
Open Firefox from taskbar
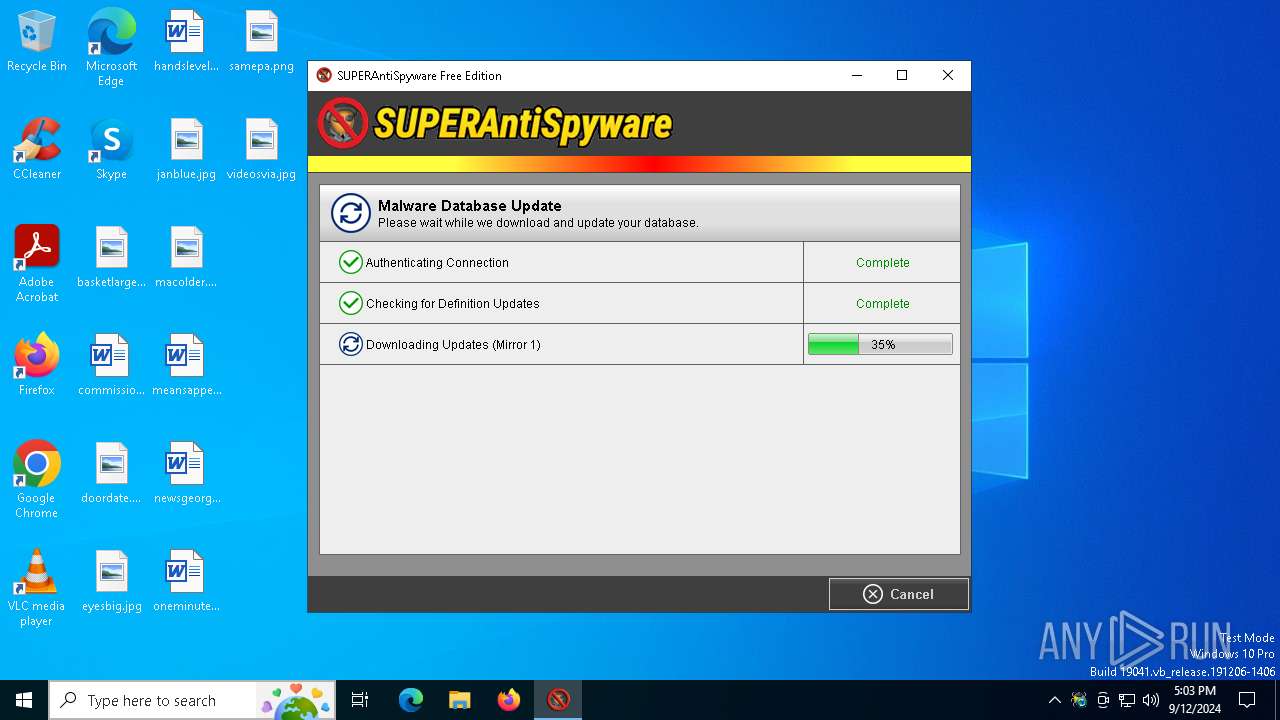coord(509,700)
